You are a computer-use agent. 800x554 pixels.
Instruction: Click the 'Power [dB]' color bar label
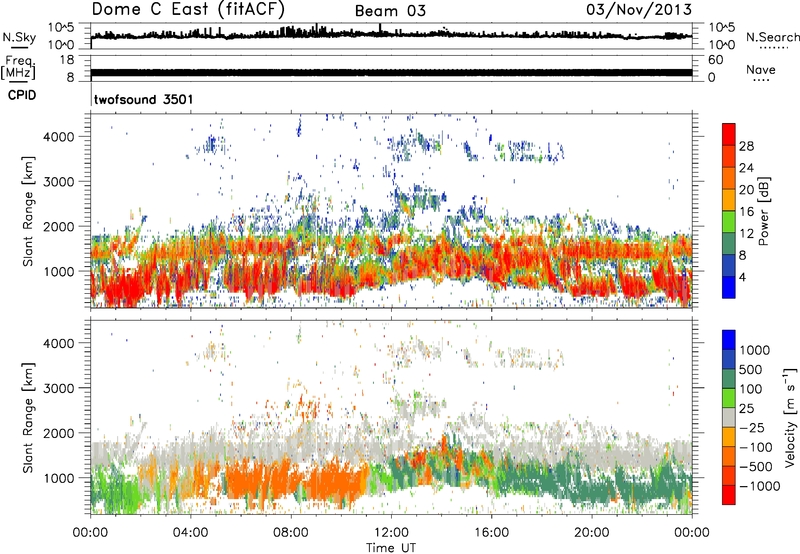(x=763, y=211)
